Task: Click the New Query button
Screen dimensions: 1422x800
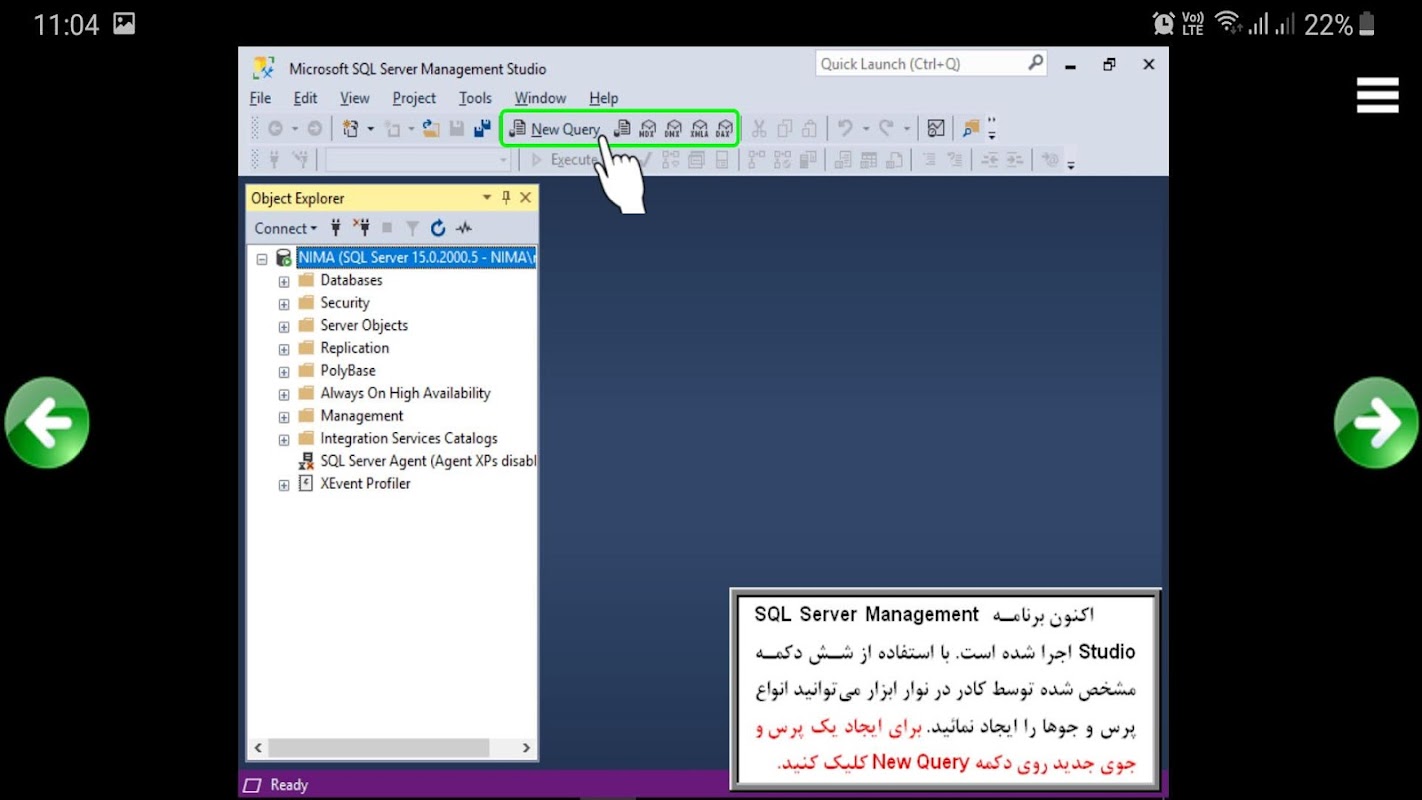Action: pos(555,129)
